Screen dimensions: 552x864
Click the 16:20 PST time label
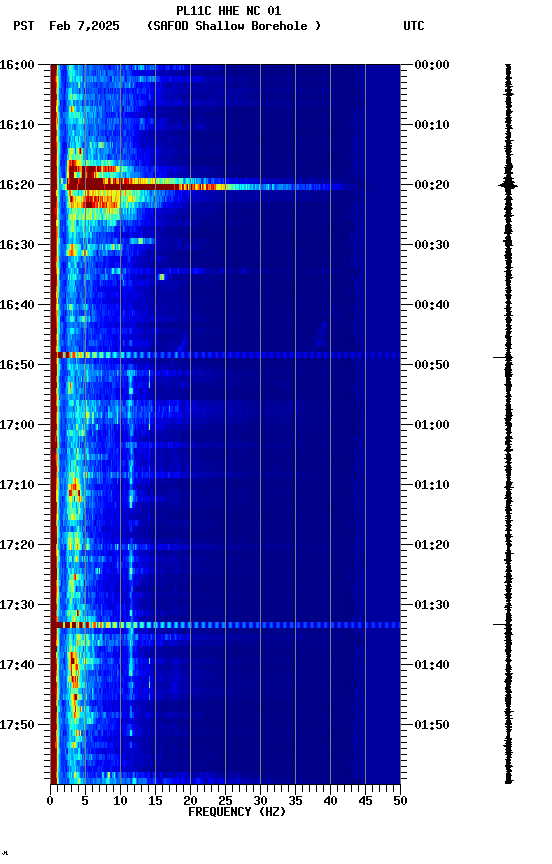[17, 185]
